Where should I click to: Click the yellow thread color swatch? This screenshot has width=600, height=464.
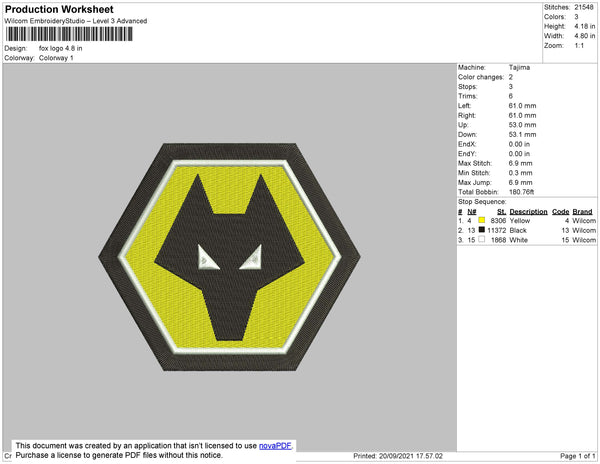[481, 220]
